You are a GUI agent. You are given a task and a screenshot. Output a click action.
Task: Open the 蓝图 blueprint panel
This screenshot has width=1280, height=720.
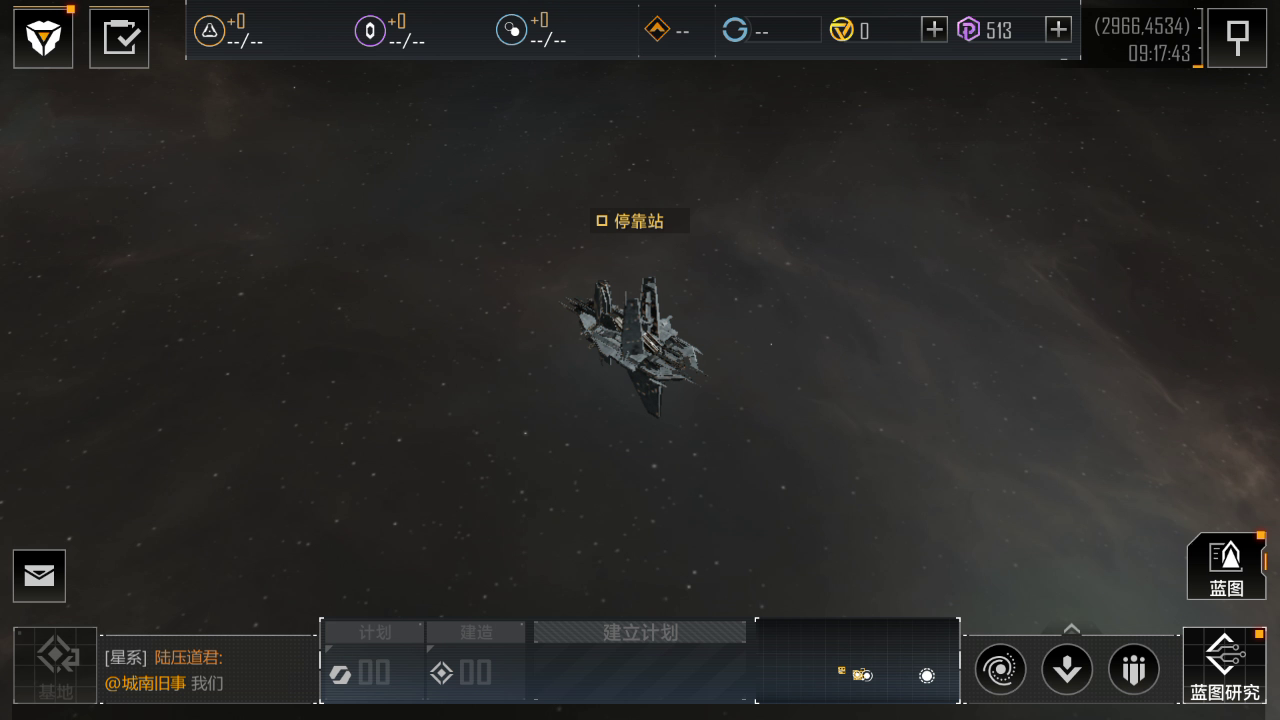coord(1226,566)
